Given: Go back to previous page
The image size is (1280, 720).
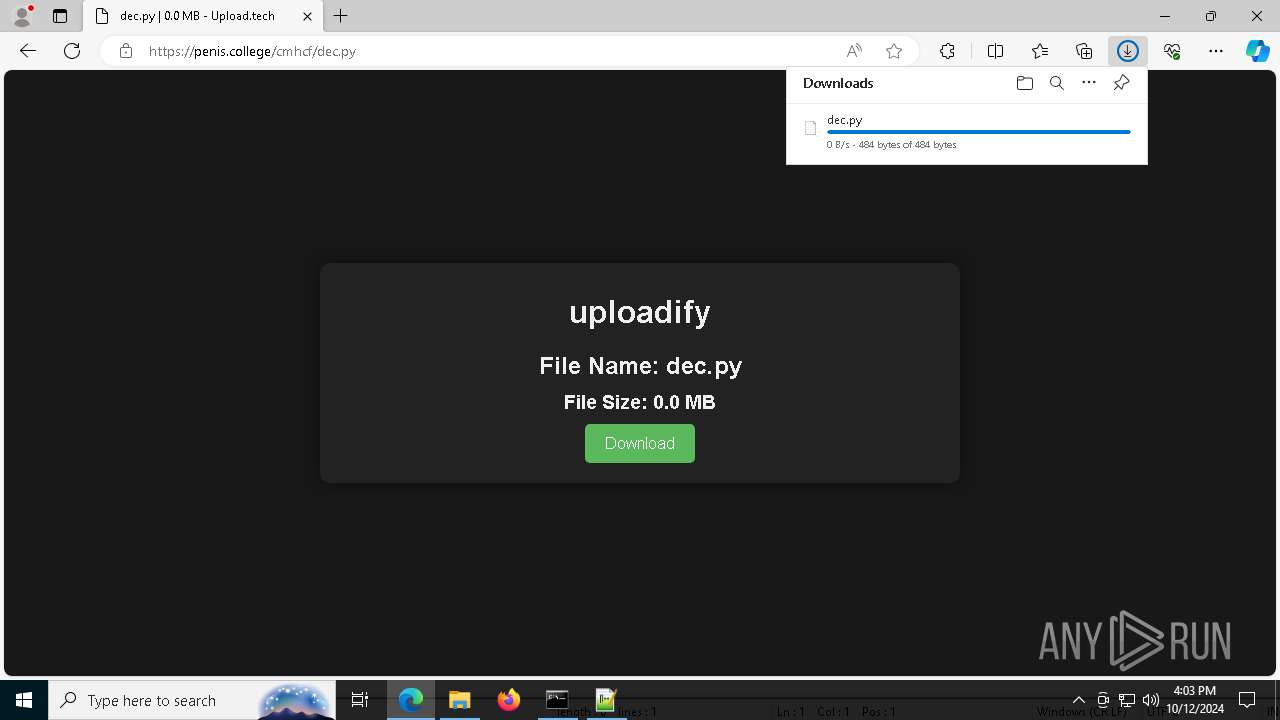Looking at the screenshot, I should click(28, 51).
